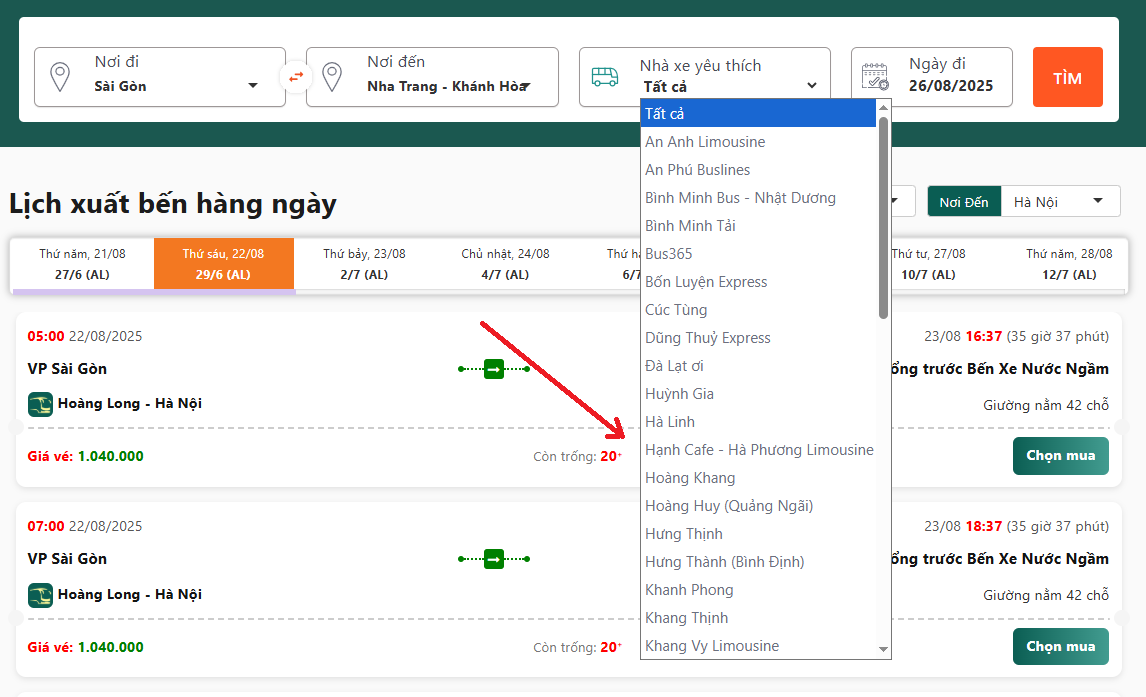The width and height of the screenshot is (1146, 697).
Task: Click the dropdown list scrollbar thumb
Action: pyautogui.click(x=883, y=218)
